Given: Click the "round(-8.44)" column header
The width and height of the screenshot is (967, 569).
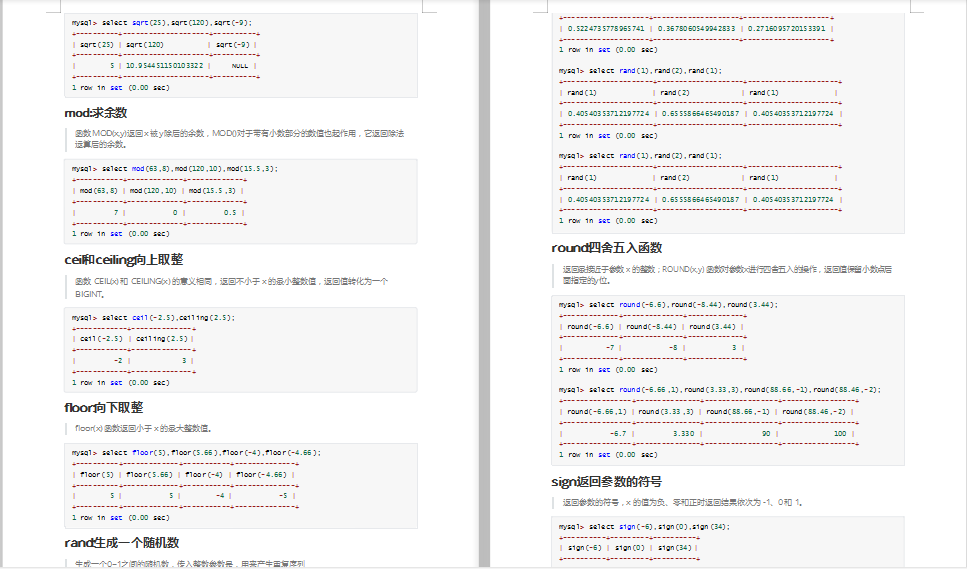Looking at the screenshot, I should (x=651, y=327).
